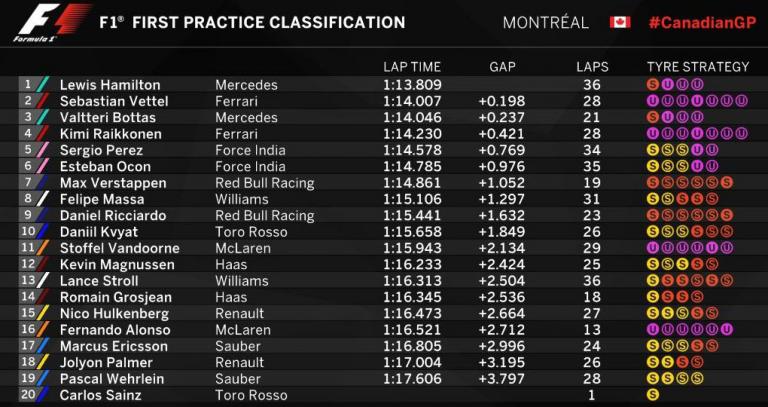This screenshot has height=407, width=768.
Task: Open the #CanadianGP hashtag
Action: pos(701,22)
